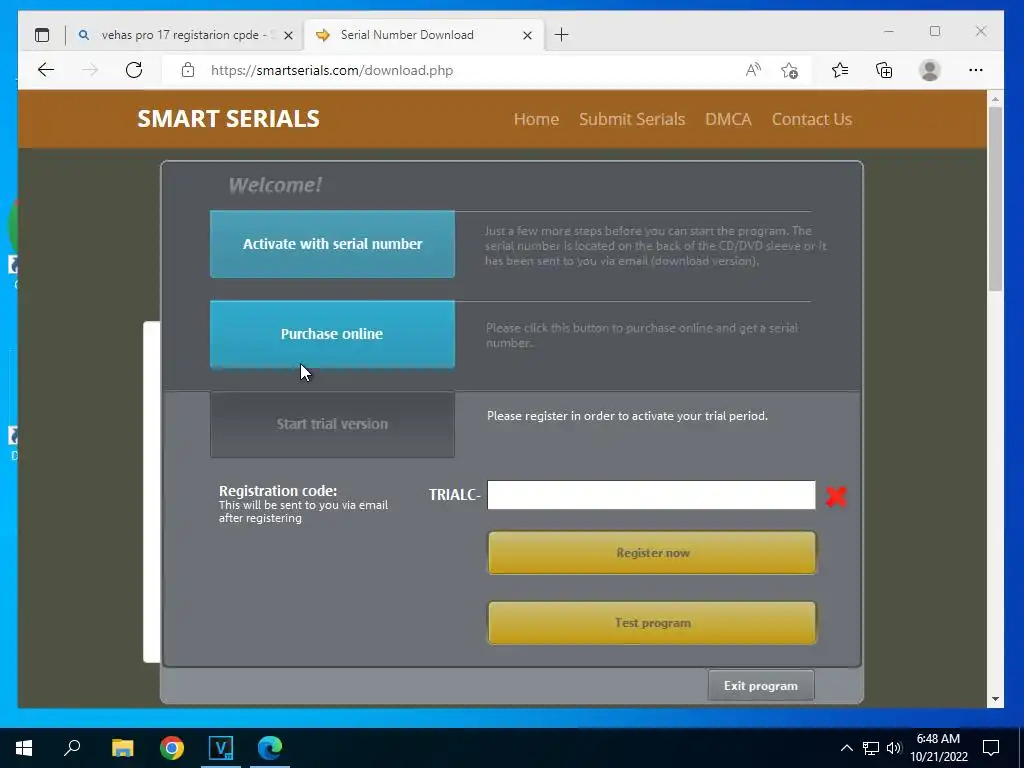
Task: Open the Windows Start menu
Action: 24,748
